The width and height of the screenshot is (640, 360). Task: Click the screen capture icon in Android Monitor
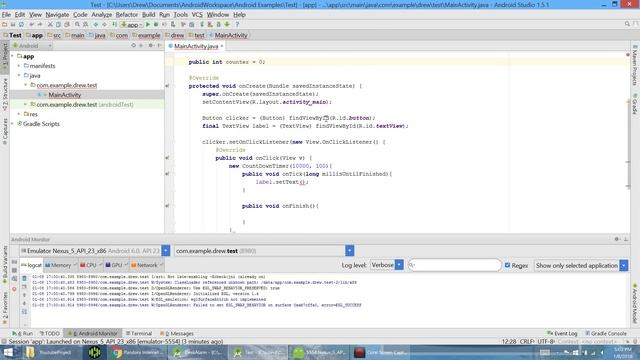(14, 262)
